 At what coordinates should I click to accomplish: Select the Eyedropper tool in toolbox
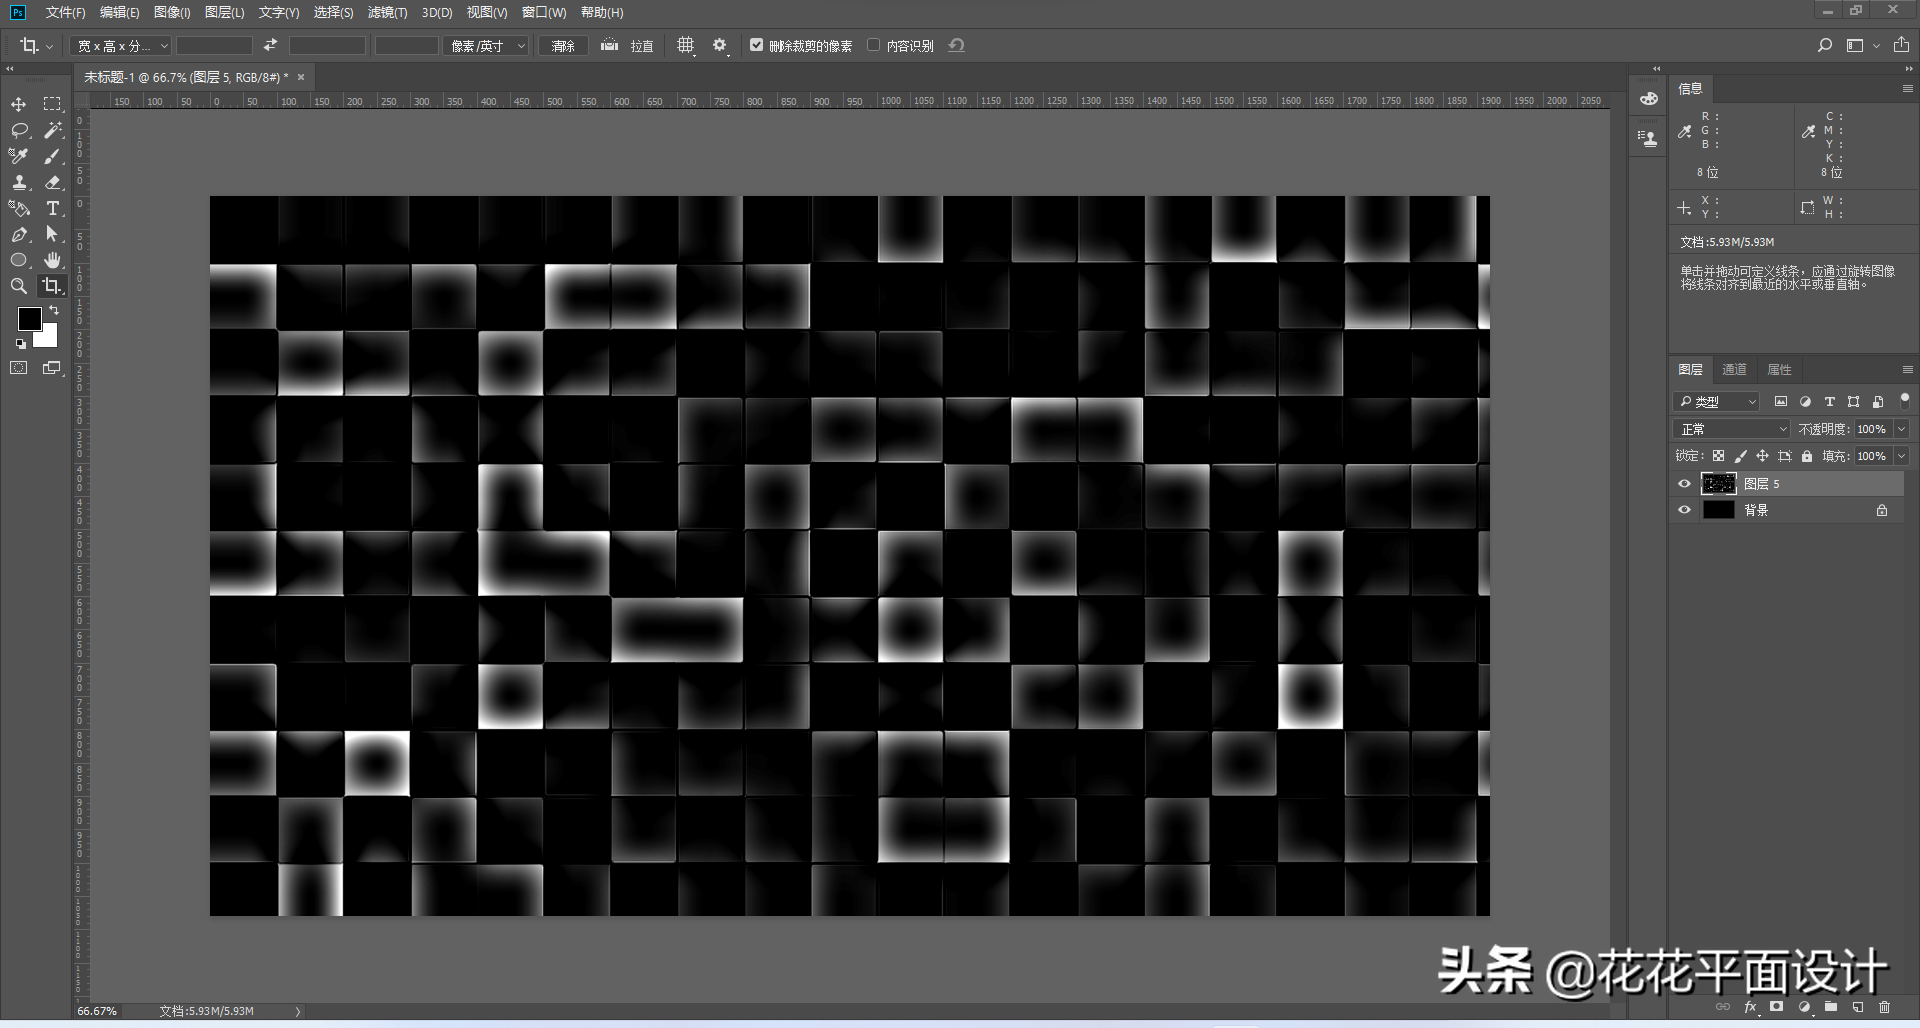point(18,157)
